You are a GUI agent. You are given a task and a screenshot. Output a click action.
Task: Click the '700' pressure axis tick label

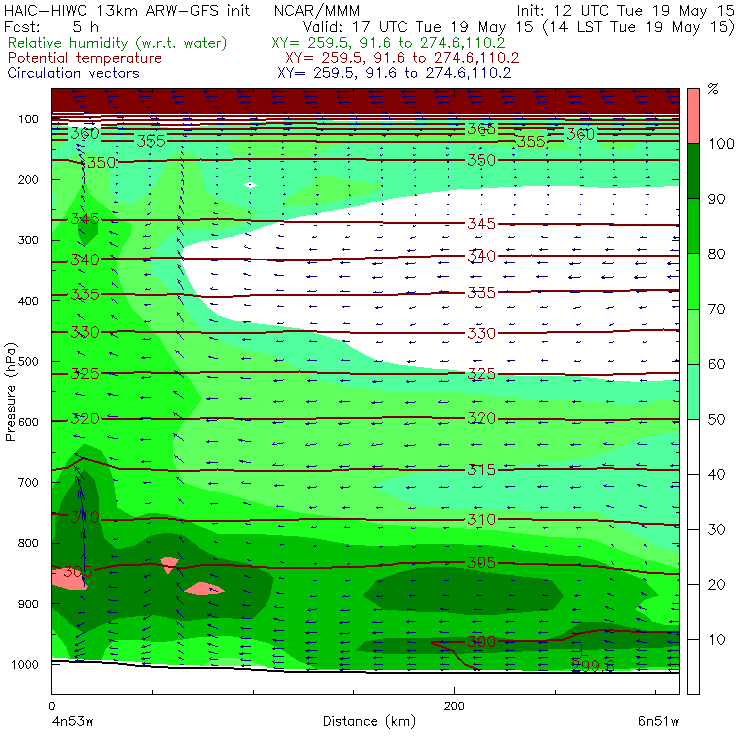pos(28,482)
